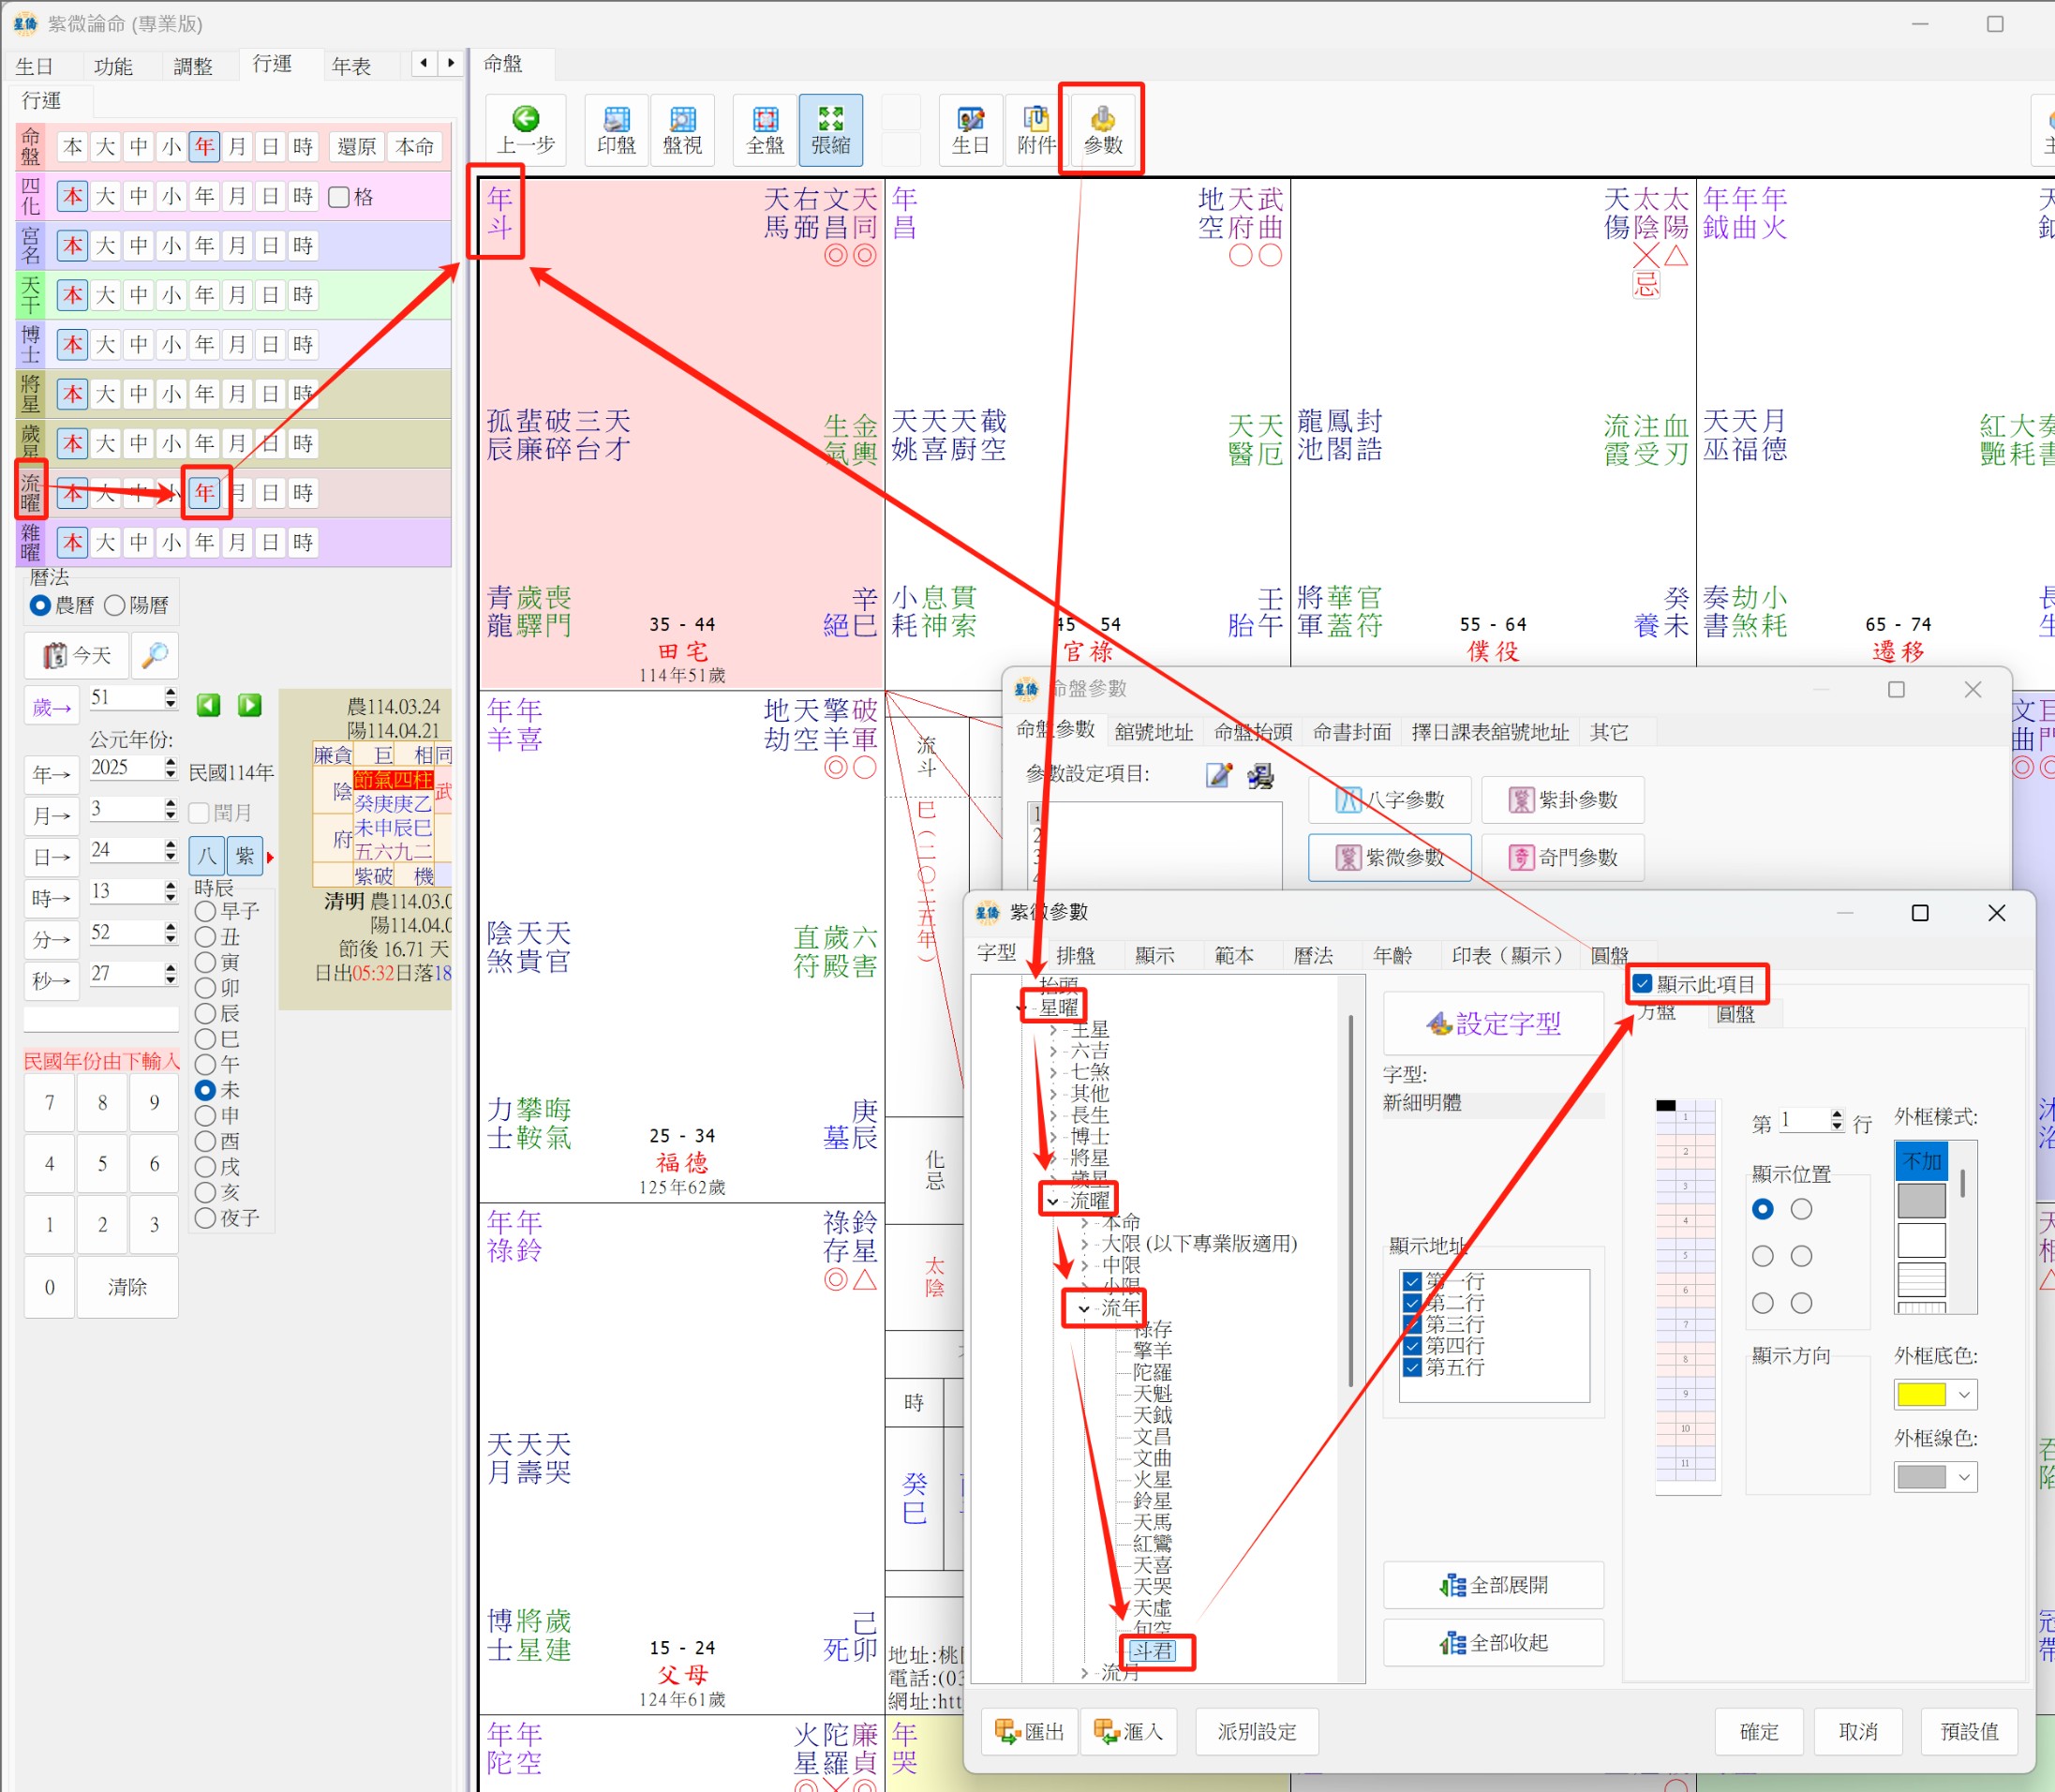Select the gray 外框樣式 swatch

click(1920, 1200)
